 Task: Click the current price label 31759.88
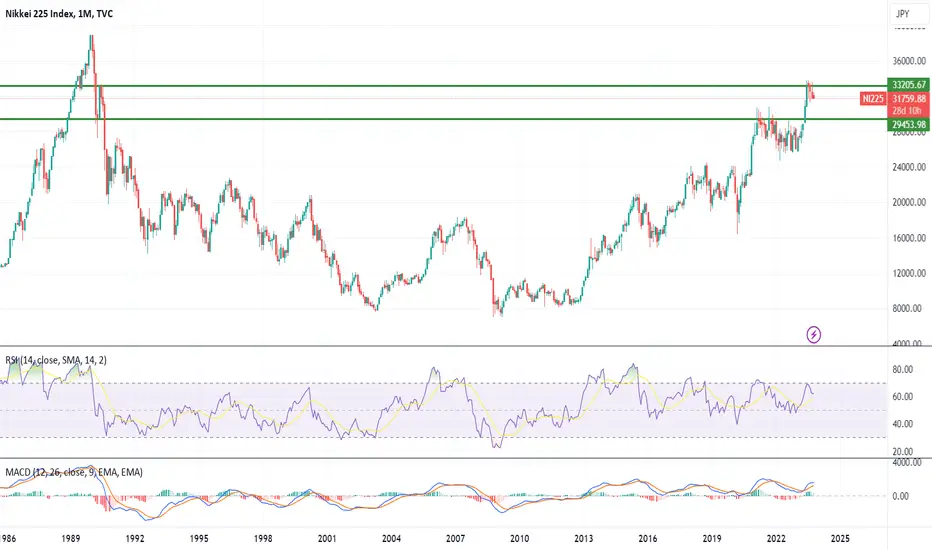(908, 99)
